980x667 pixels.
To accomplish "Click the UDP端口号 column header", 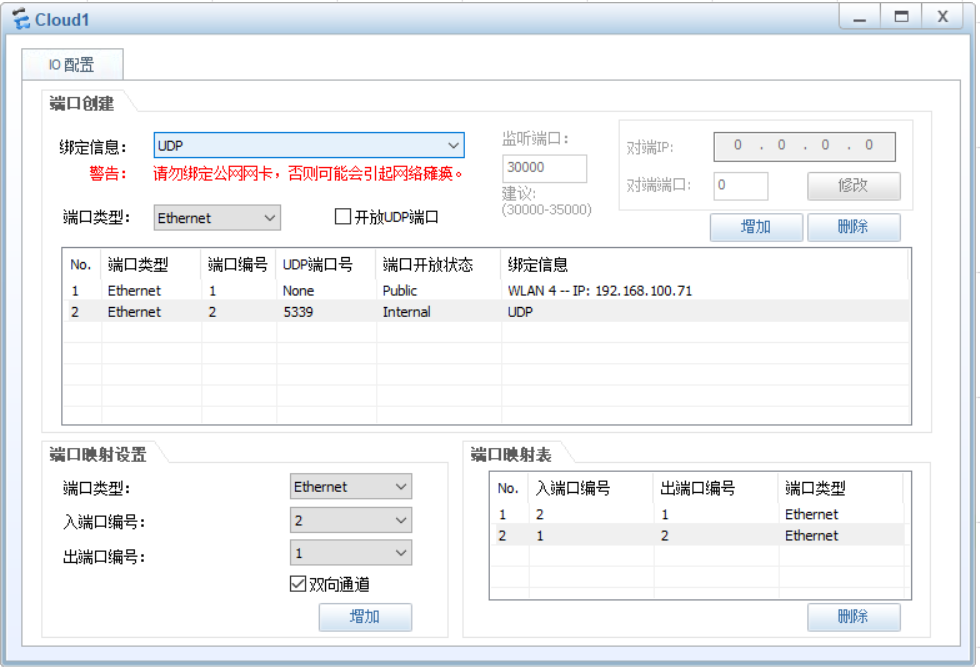I will 326,264.
